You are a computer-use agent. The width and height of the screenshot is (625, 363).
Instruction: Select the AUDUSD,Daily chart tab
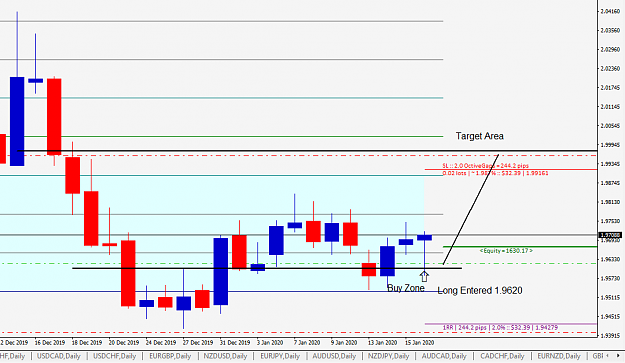pos(334,356)
